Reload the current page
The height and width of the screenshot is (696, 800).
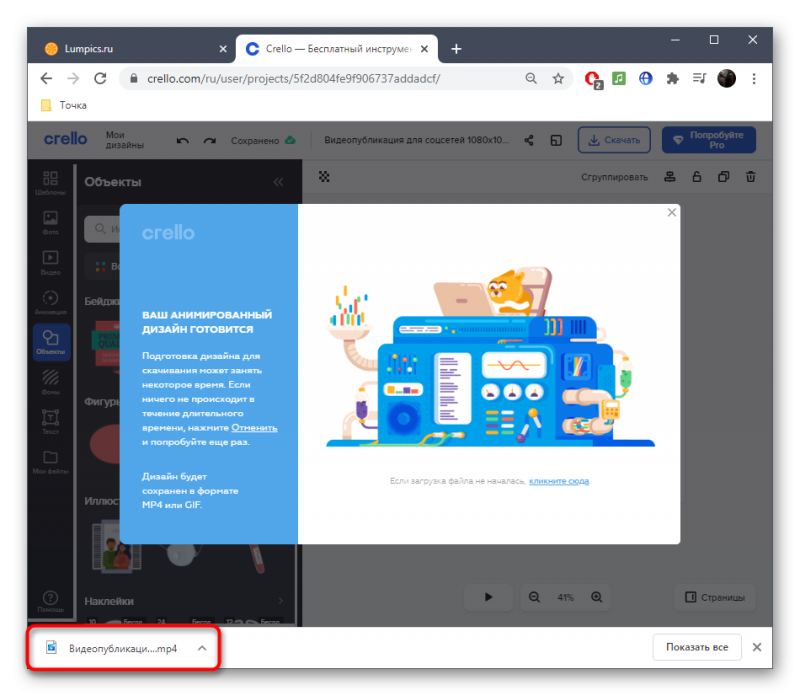tap(101, 79)
